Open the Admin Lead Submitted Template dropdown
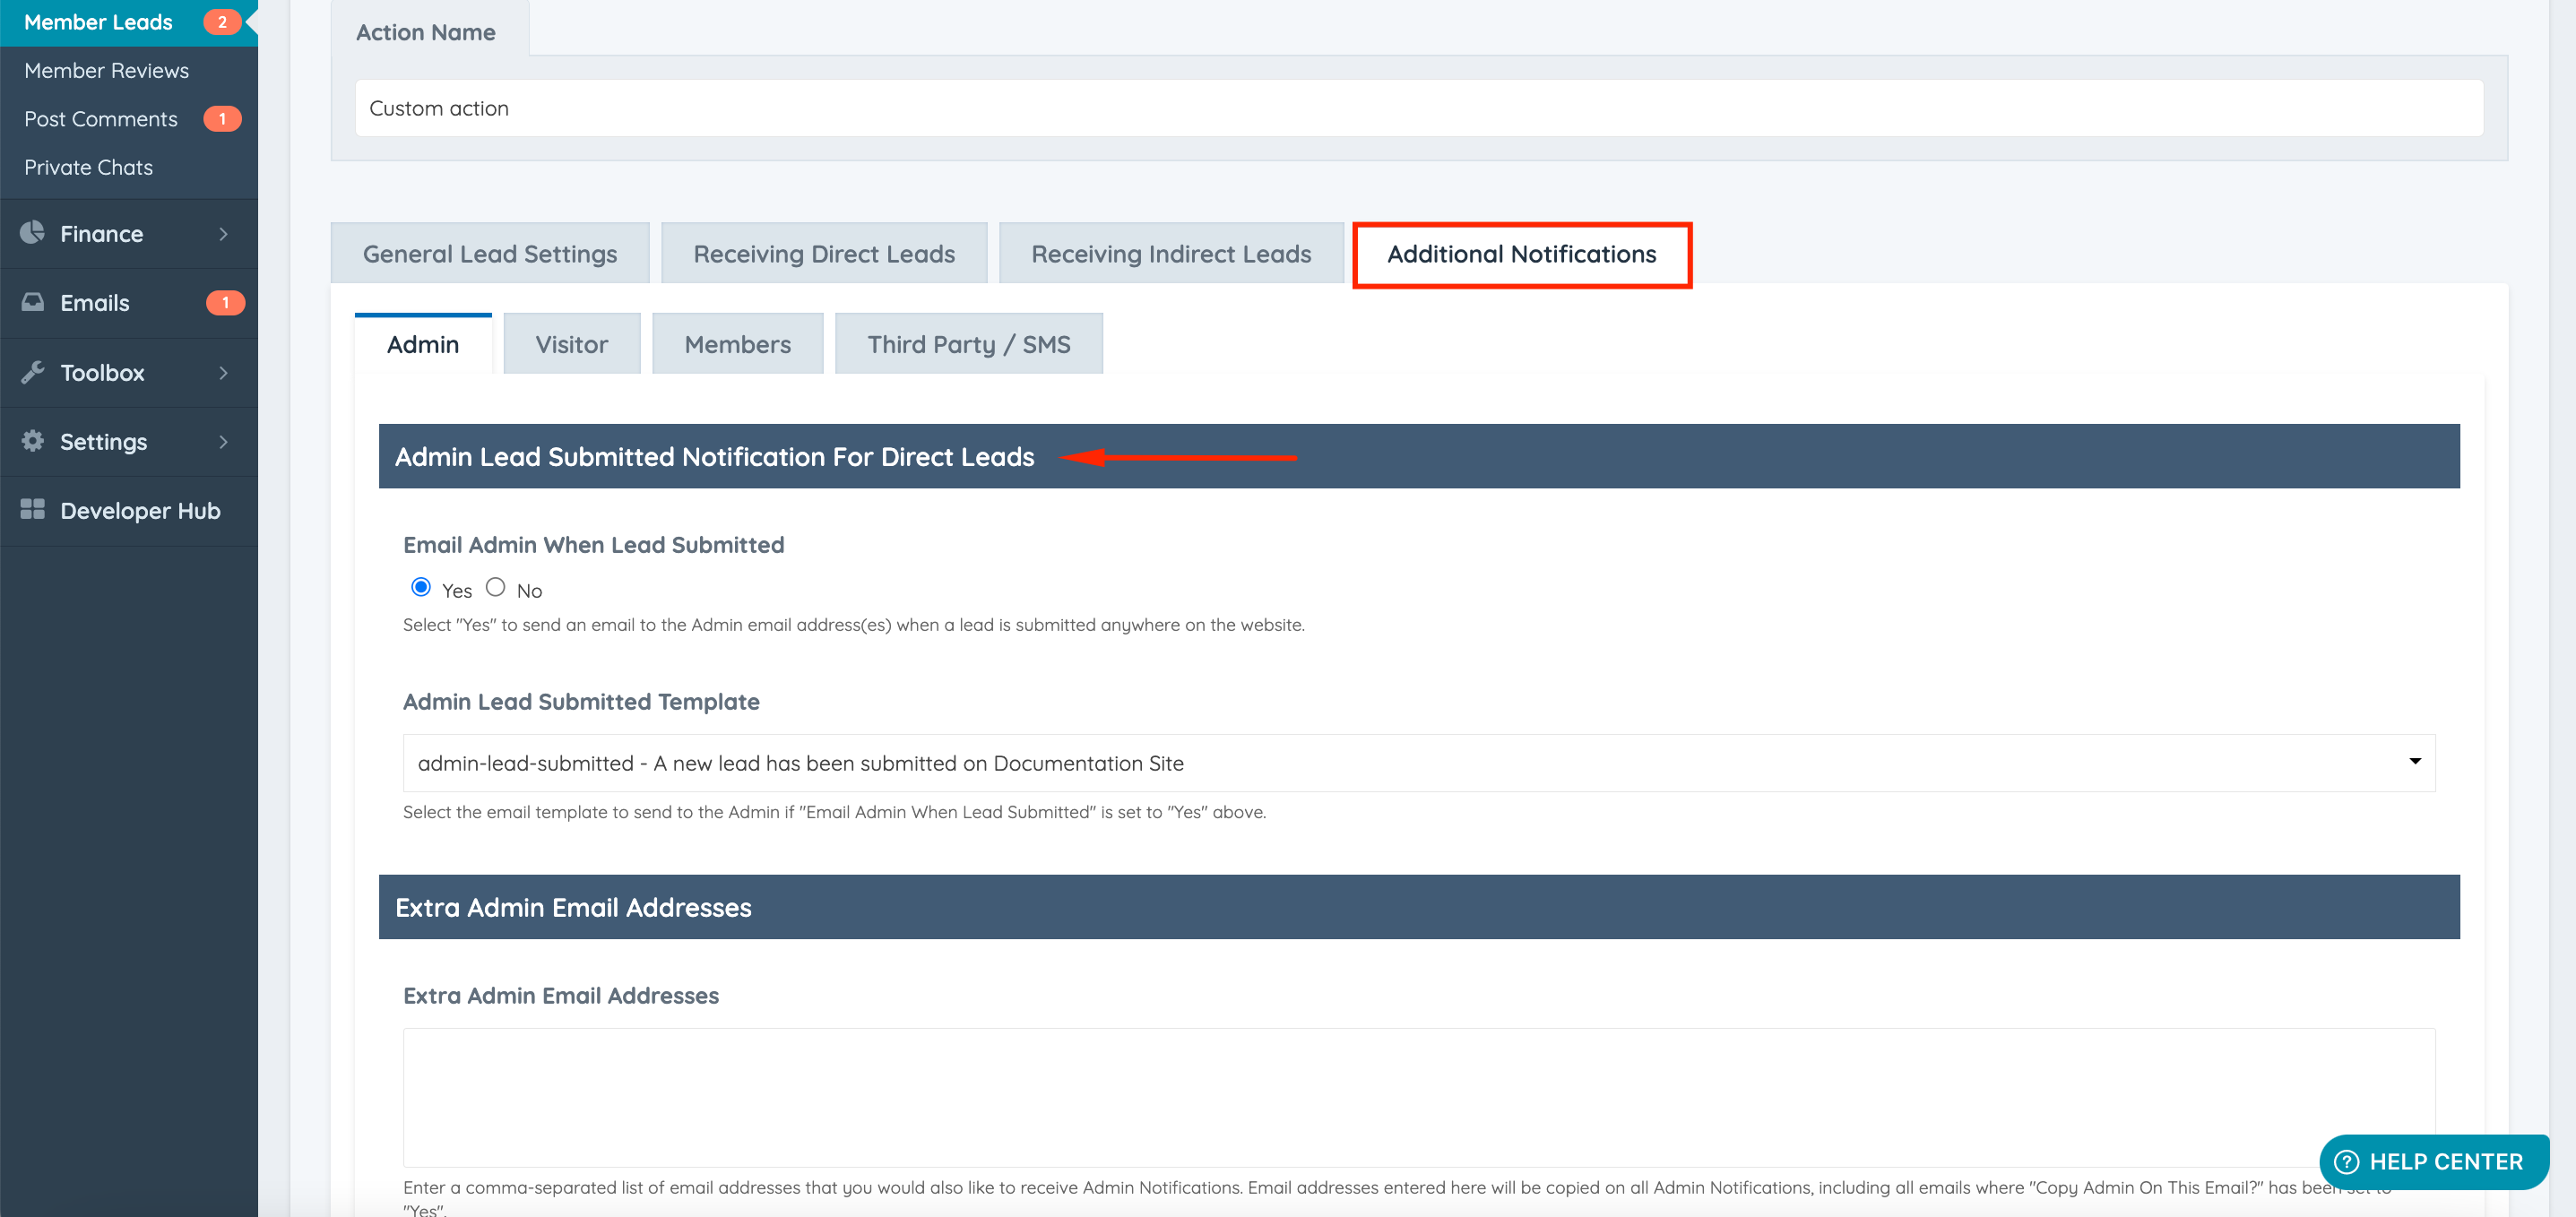2576x1217 pixels. [x=1418, y=763]
